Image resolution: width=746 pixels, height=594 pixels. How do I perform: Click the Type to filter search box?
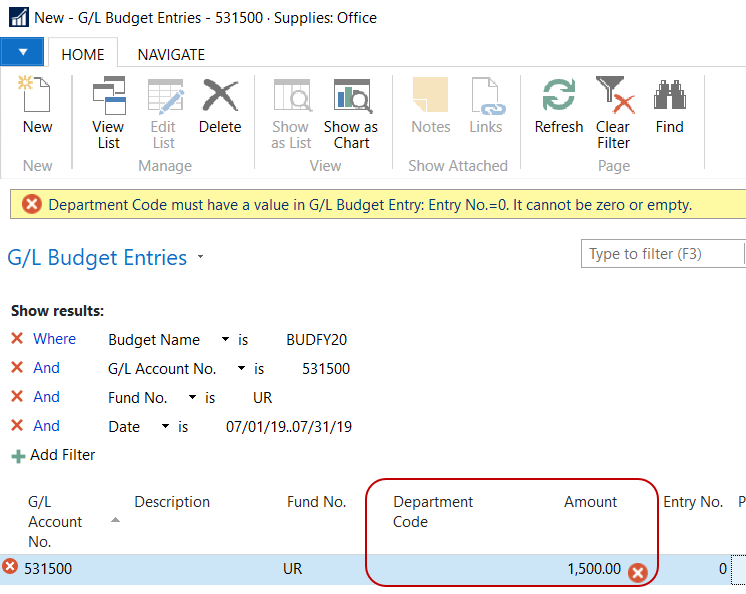pyautogui.click(x=660, y=254)
